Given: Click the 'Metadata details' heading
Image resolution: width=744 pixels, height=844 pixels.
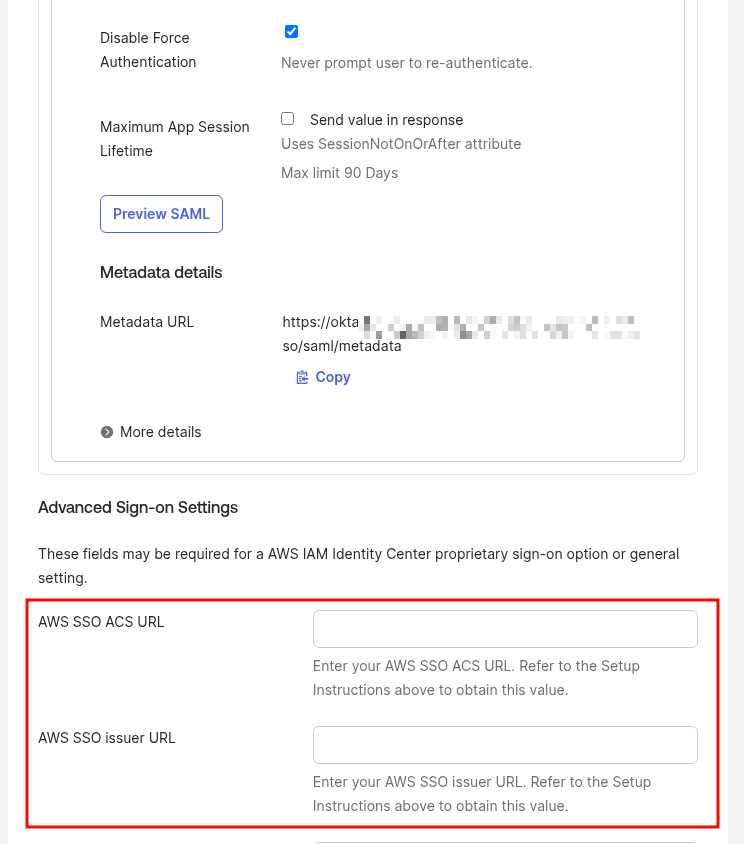Looking at the screenshot, I should [161, 272].
